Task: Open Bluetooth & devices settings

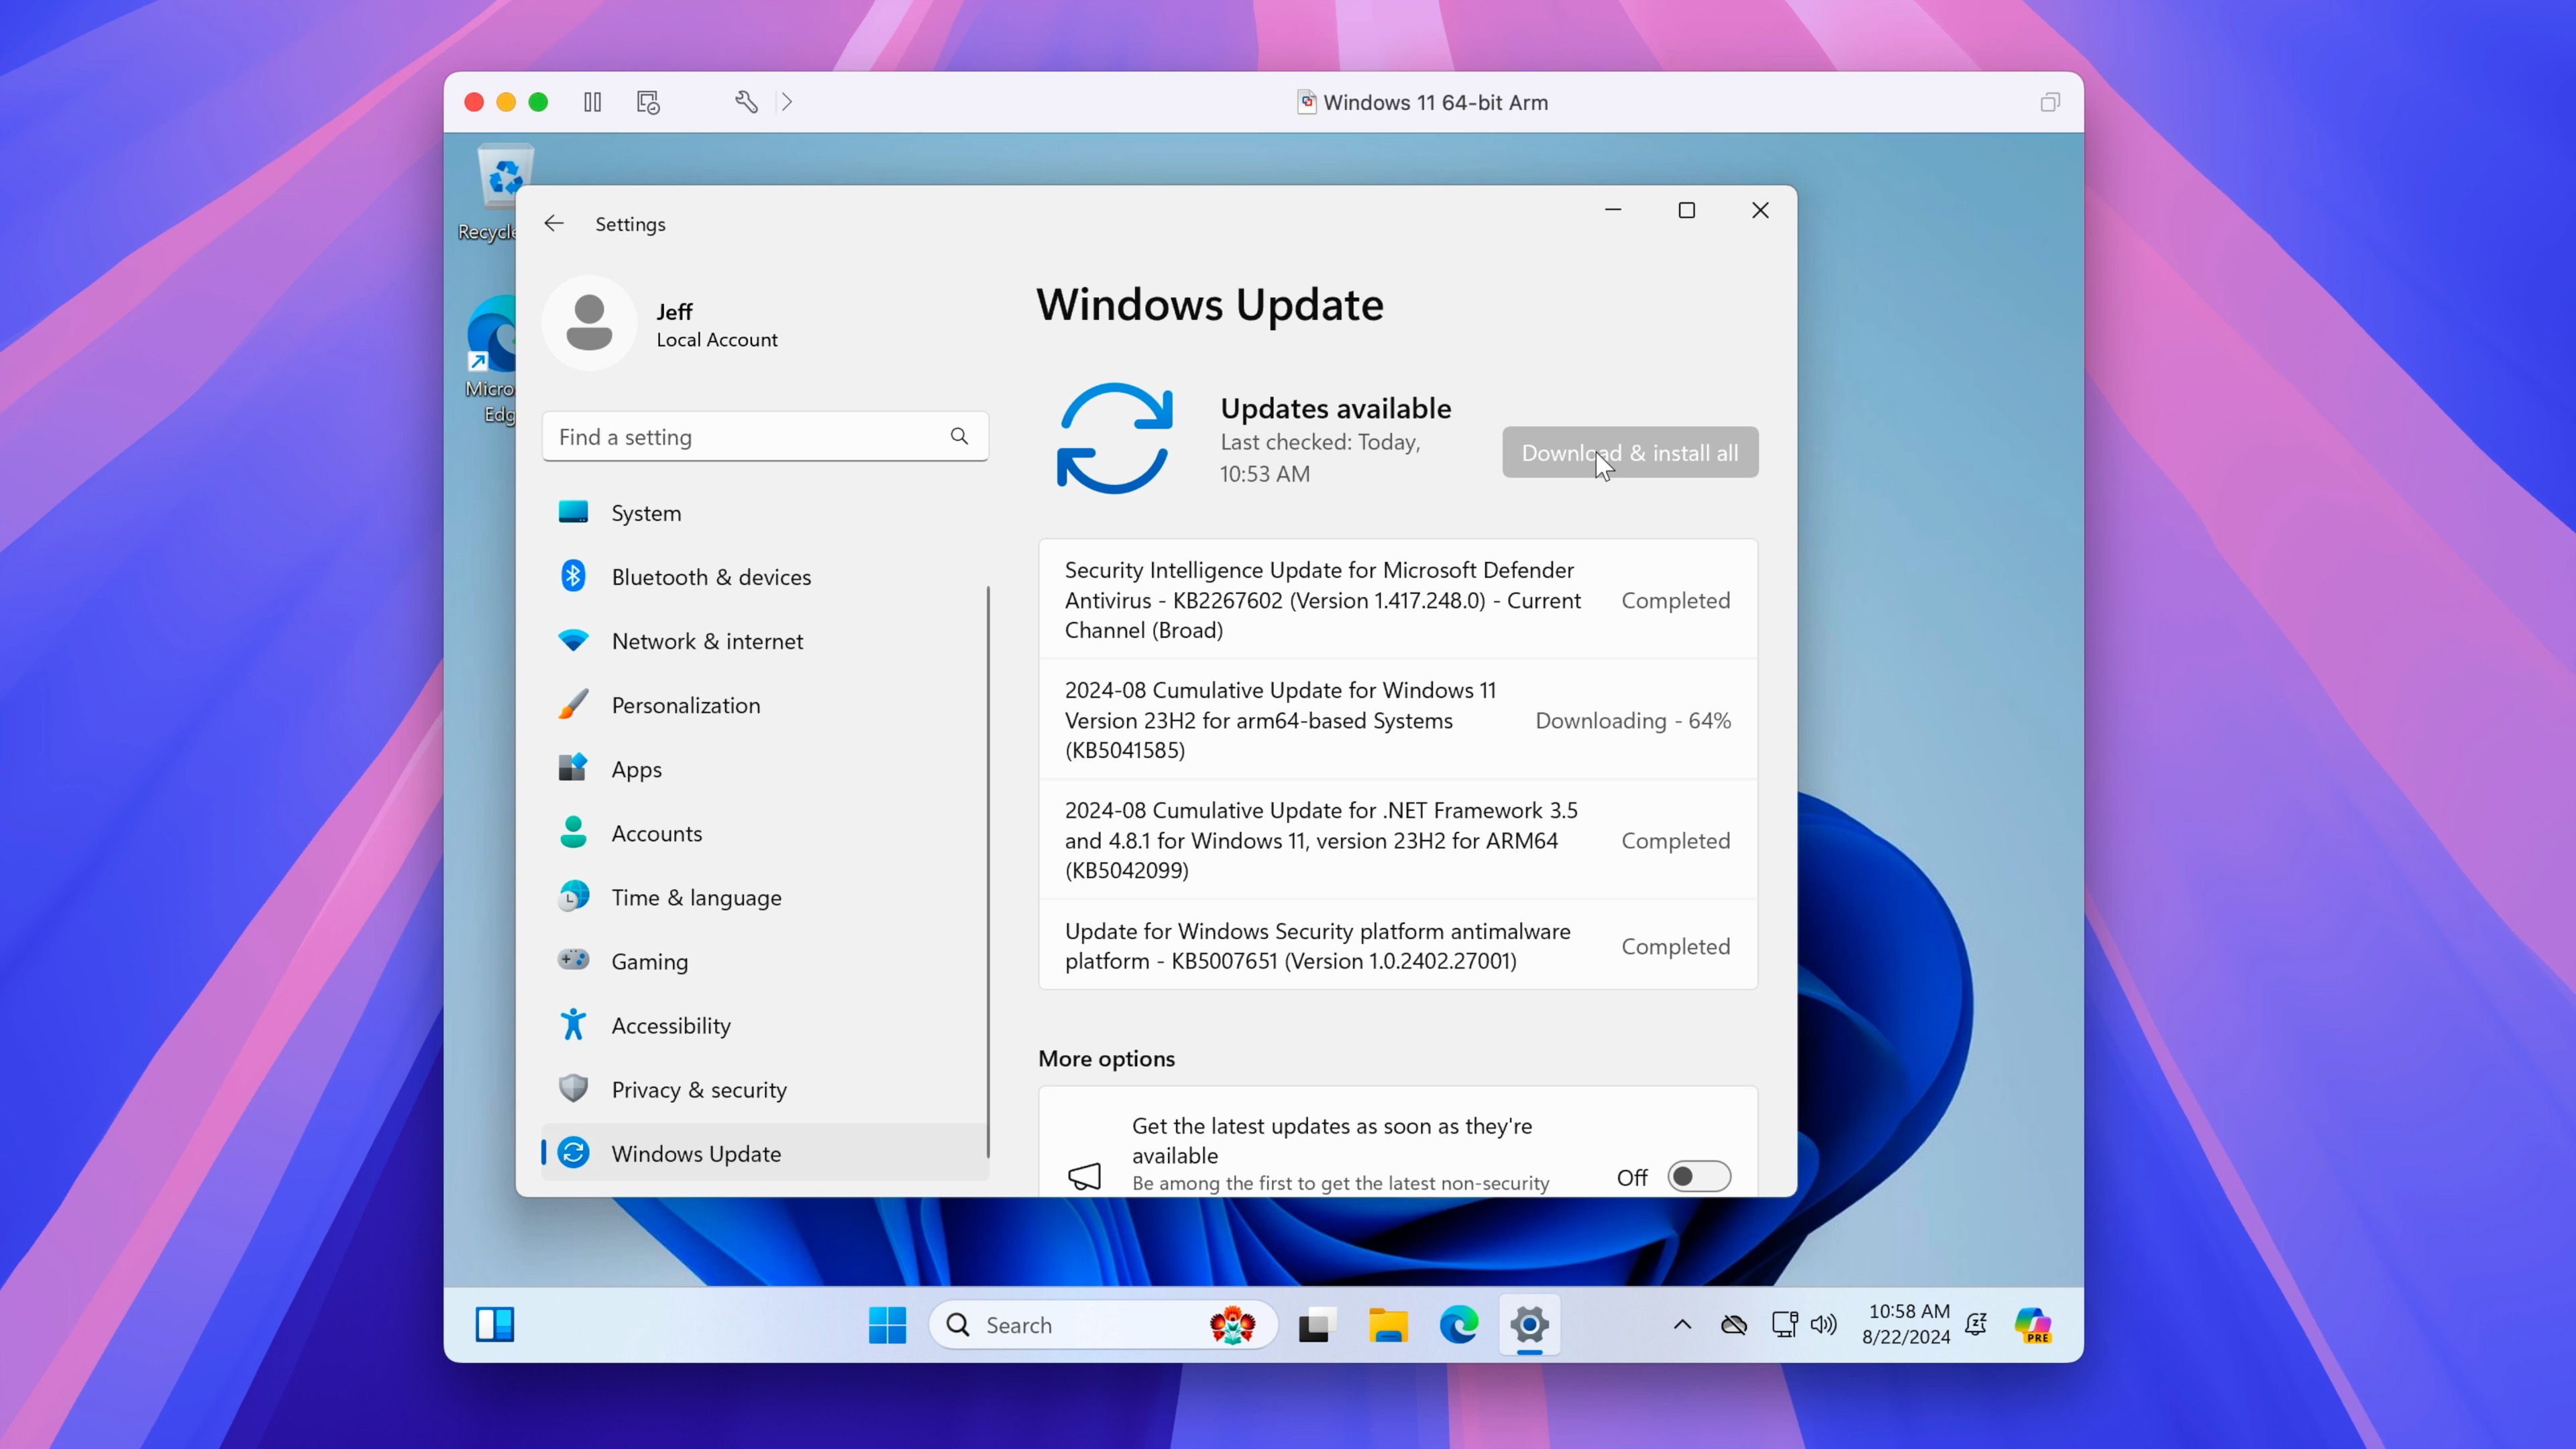Action: point(711,575)
